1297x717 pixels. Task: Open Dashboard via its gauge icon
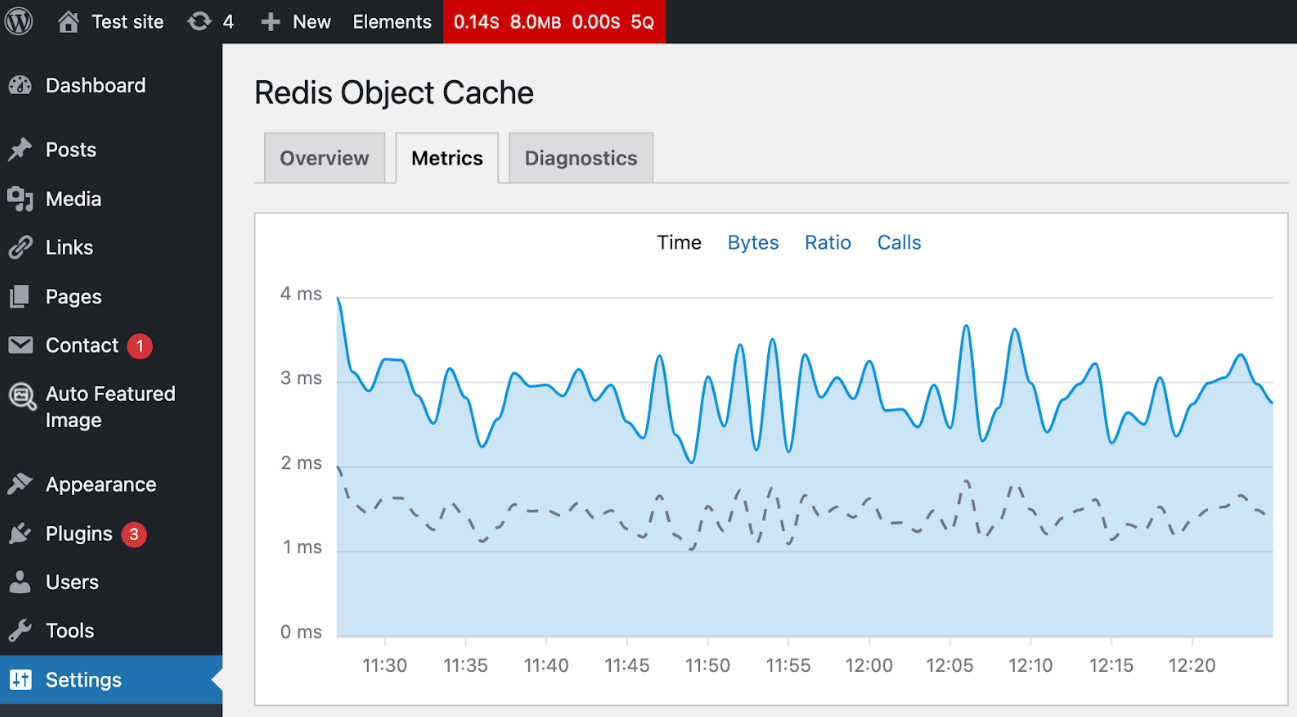20,86
